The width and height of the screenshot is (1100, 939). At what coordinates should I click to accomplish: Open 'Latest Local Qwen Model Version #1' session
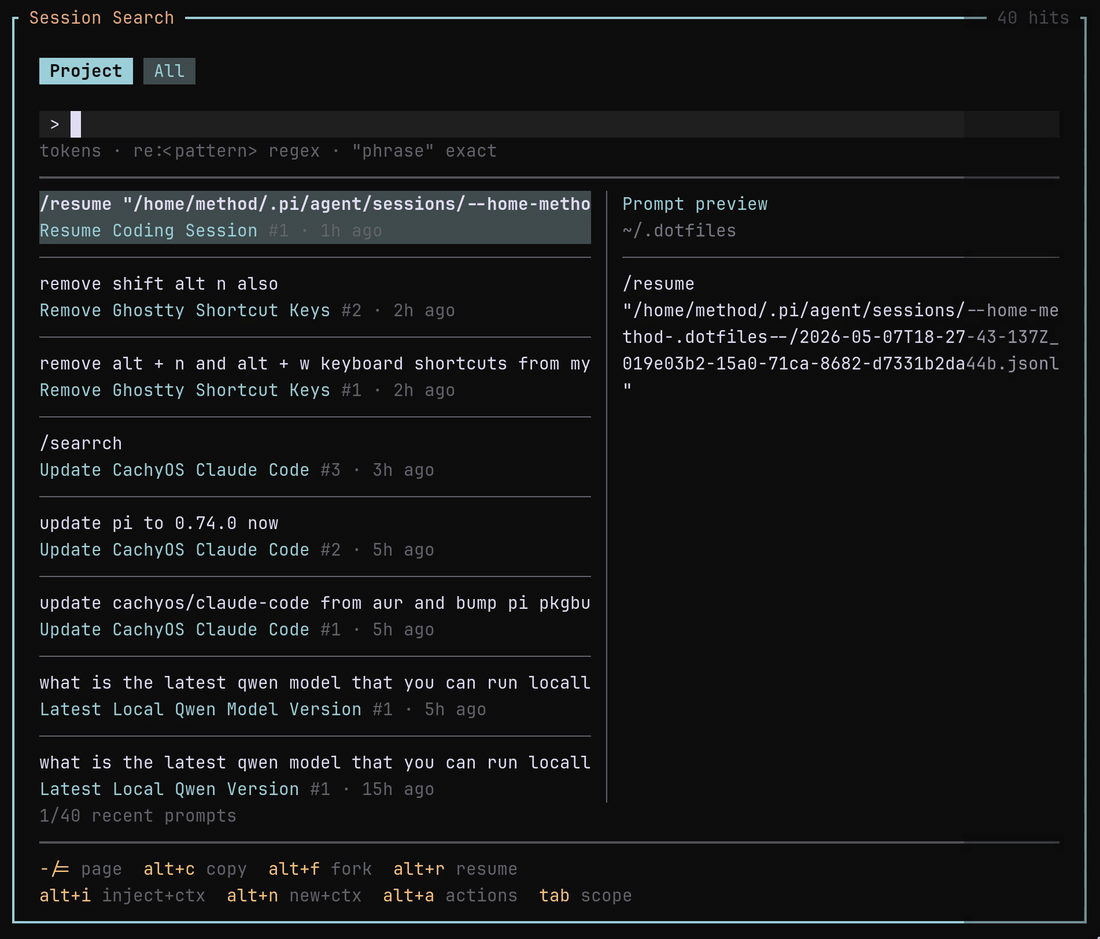coord(262,710)
